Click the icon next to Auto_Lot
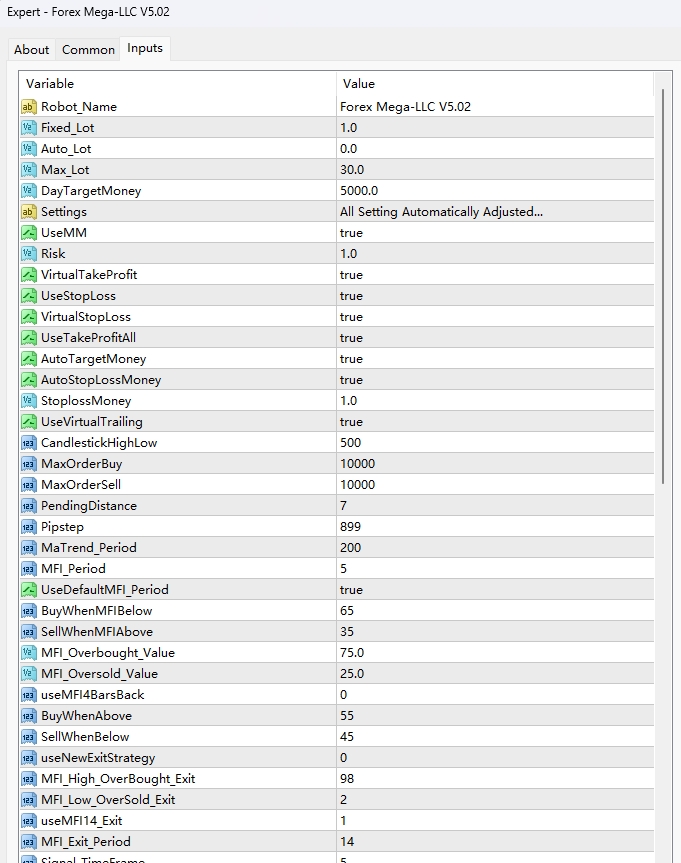 (x=29, y=149)
